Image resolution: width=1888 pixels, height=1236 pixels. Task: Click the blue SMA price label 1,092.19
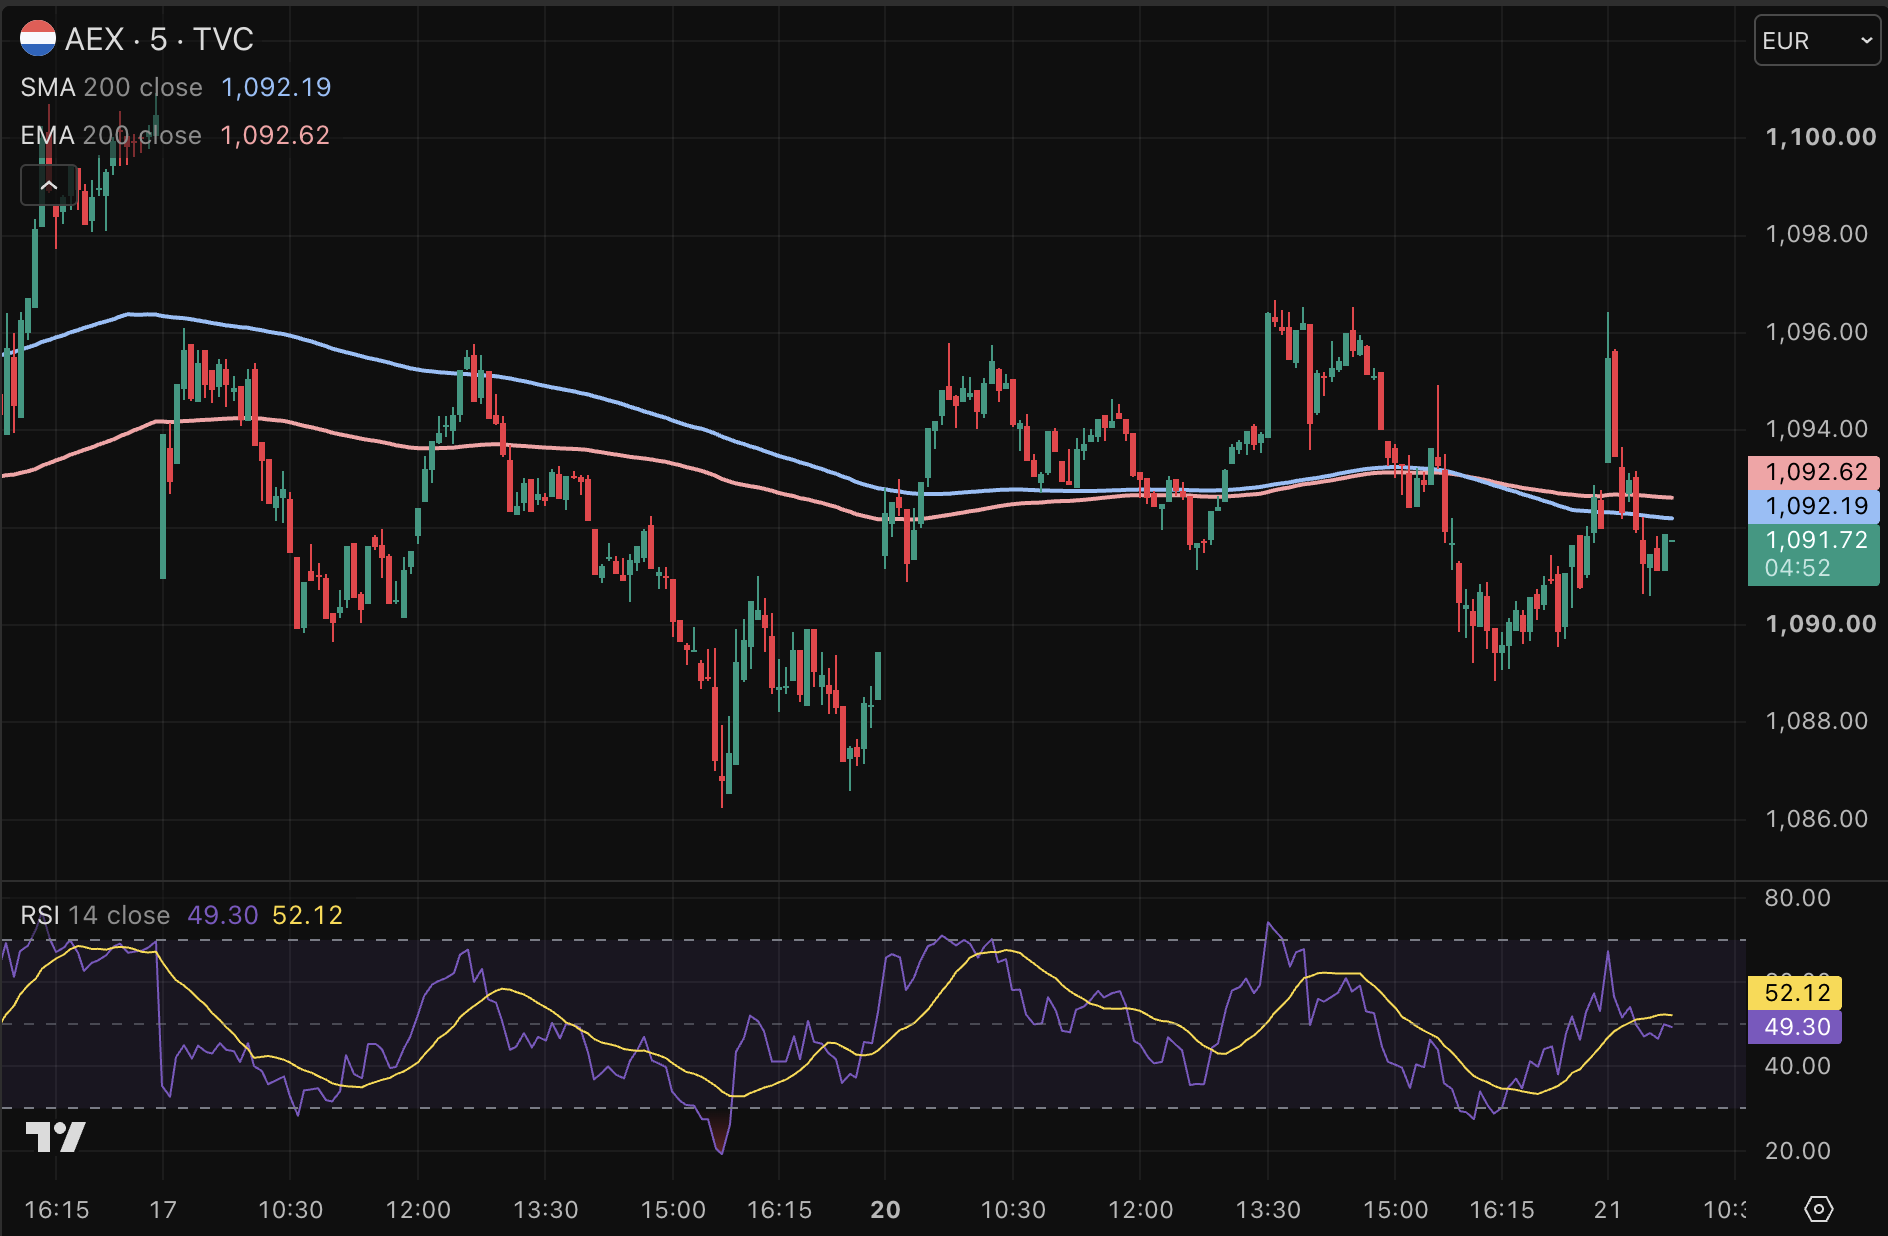coord(1814,506)
